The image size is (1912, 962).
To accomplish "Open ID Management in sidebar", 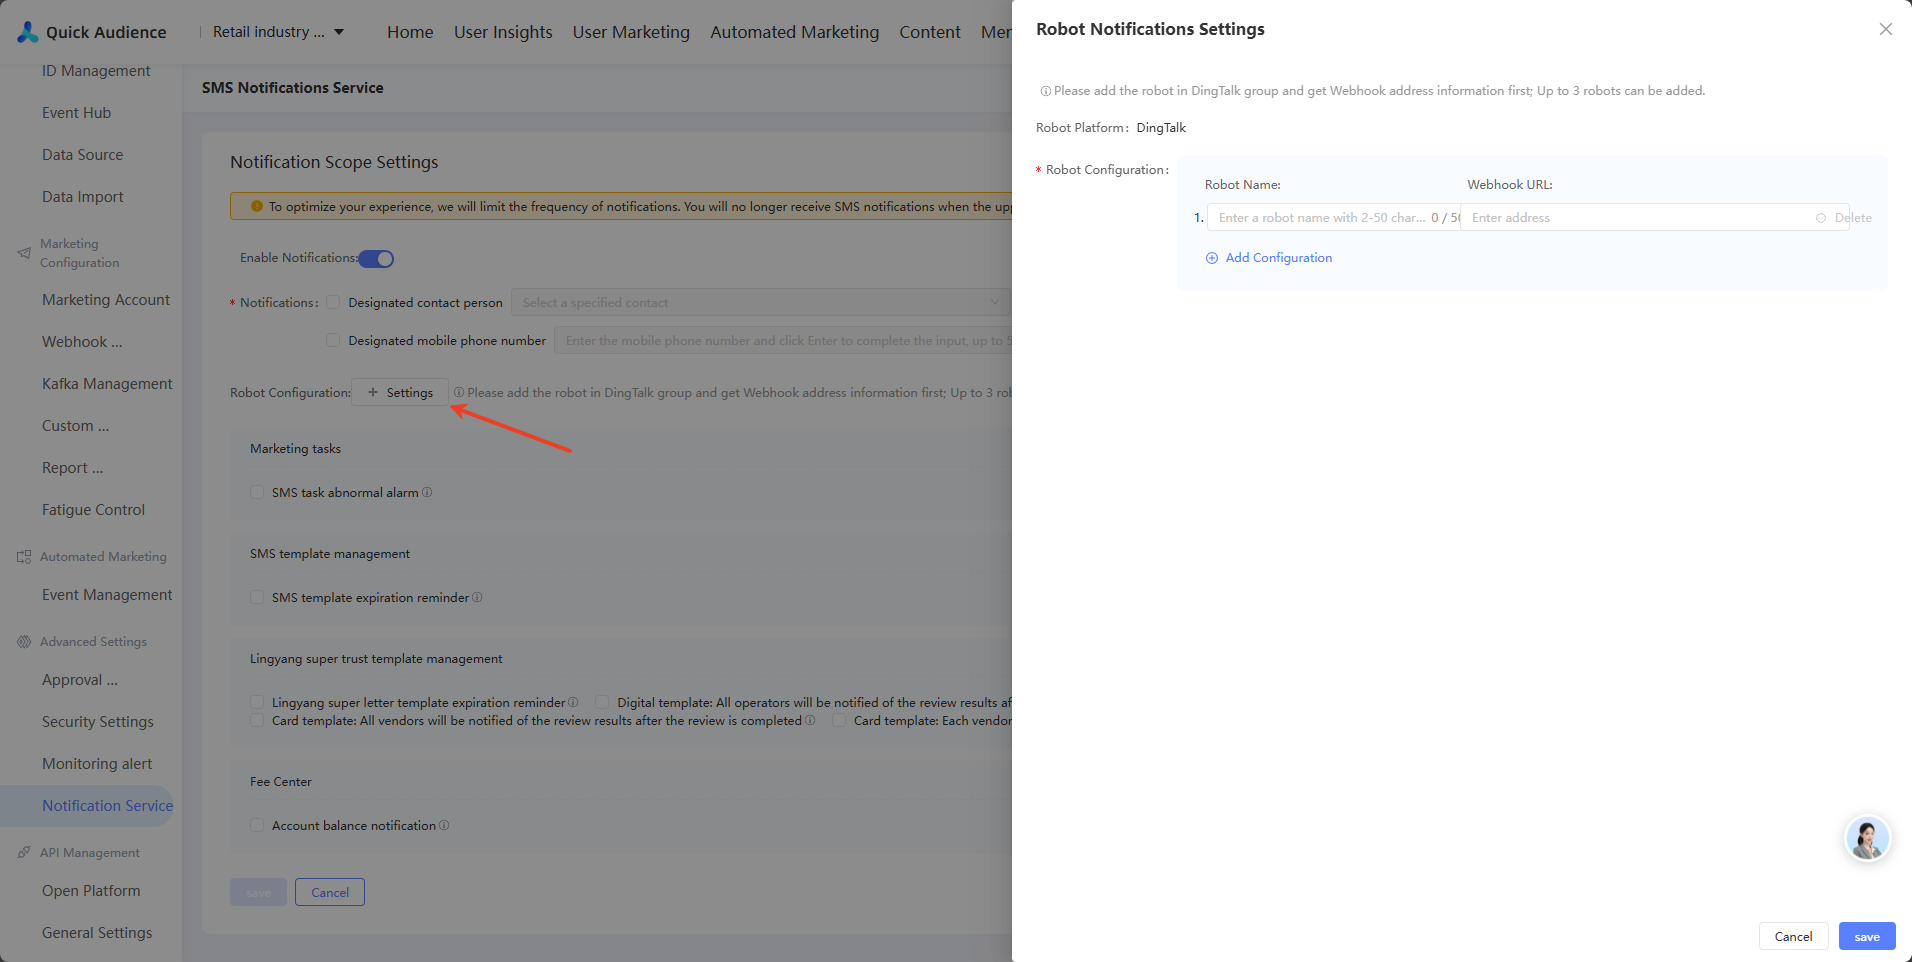I will click(96, 71).
